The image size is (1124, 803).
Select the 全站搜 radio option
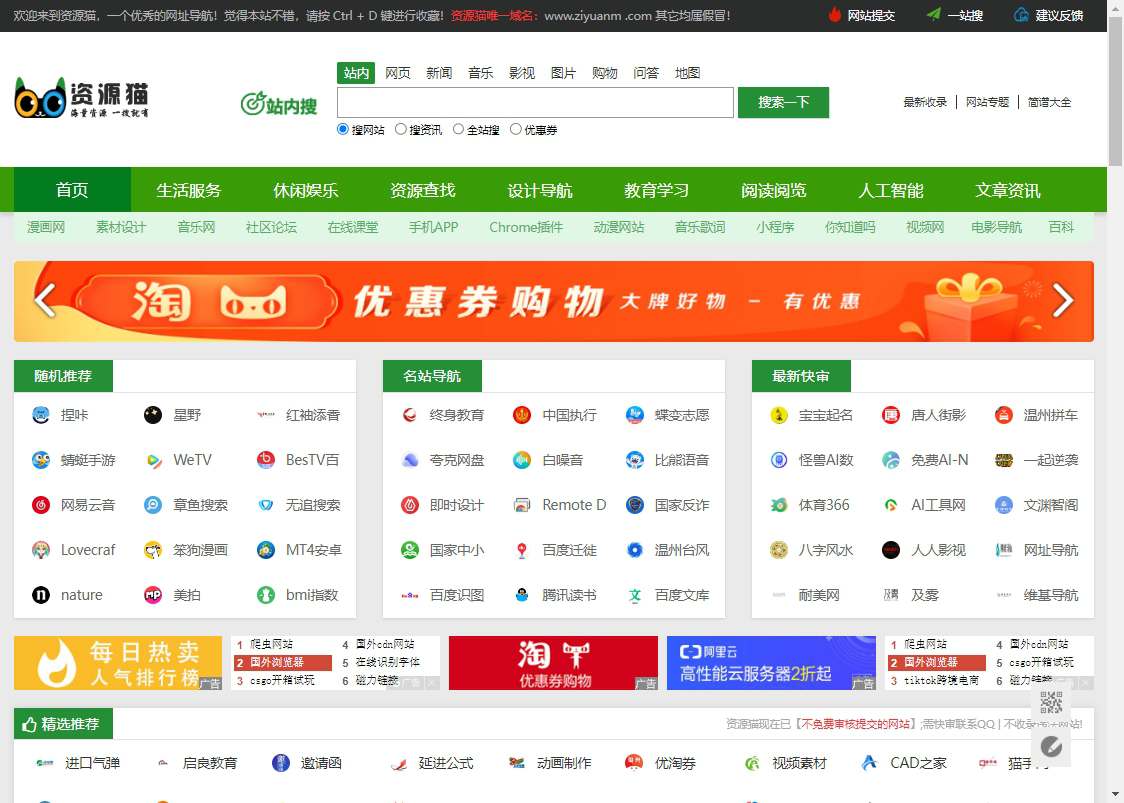(458, 129)
